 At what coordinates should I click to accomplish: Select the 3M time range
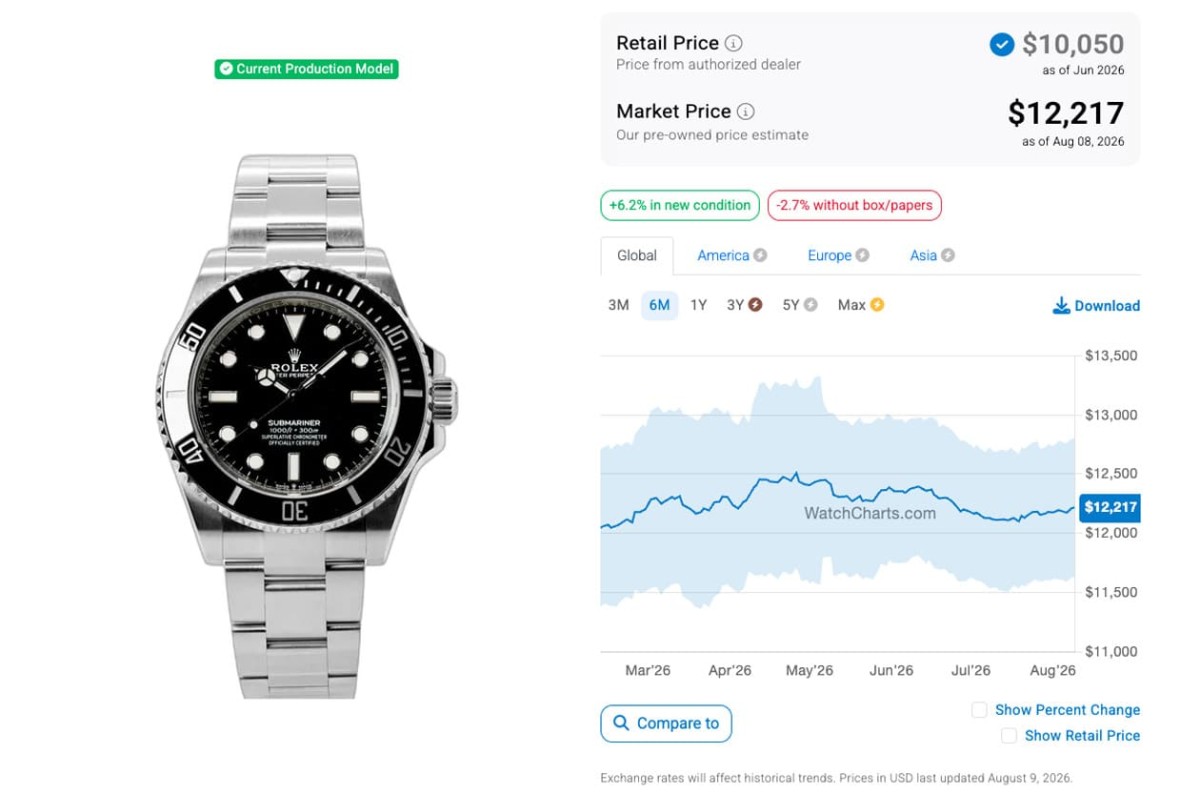618,305
